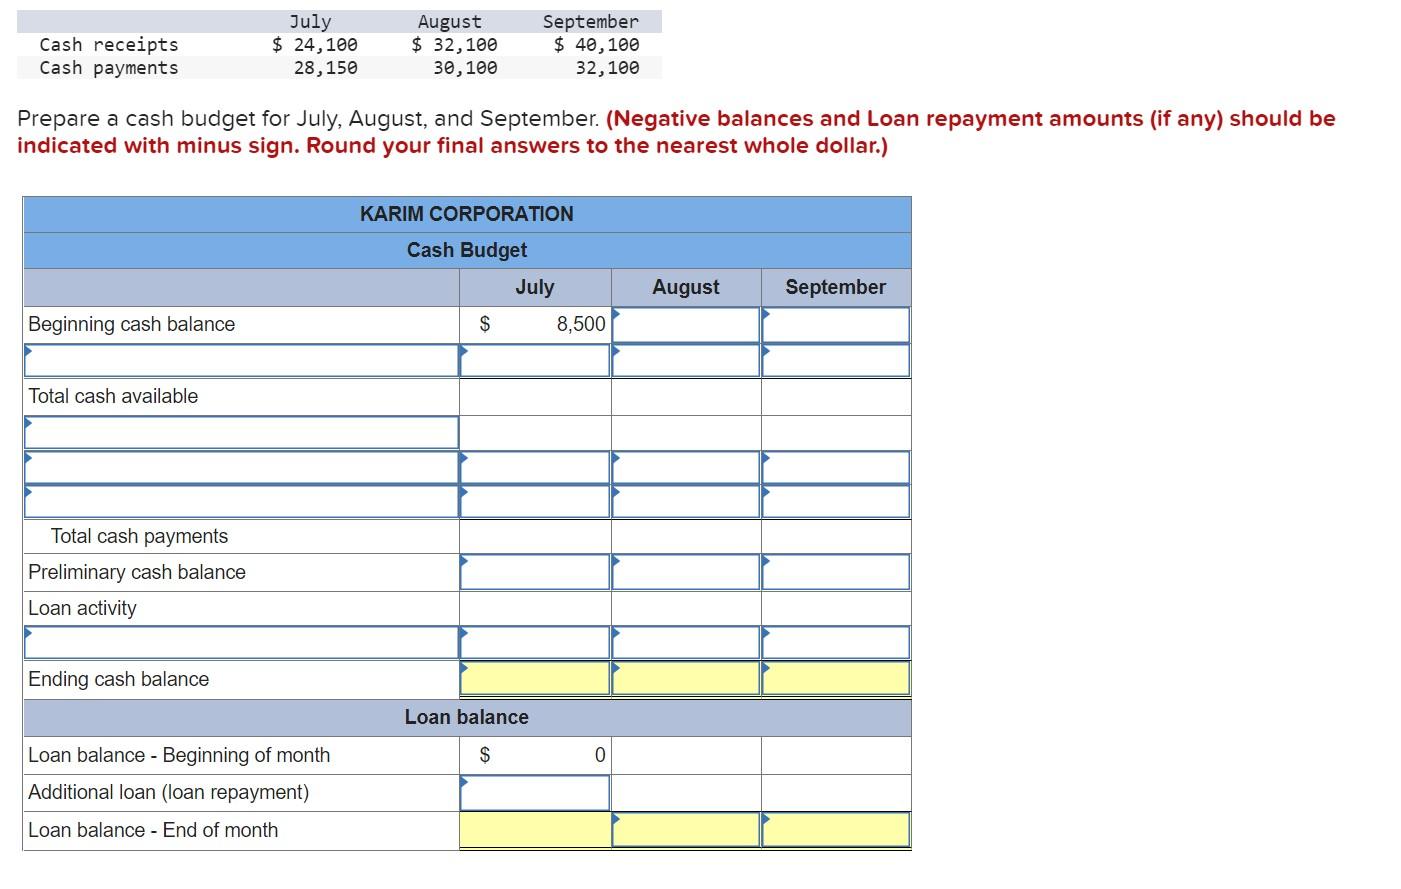Click the red rounding instruction text

(x=676, y=132)
